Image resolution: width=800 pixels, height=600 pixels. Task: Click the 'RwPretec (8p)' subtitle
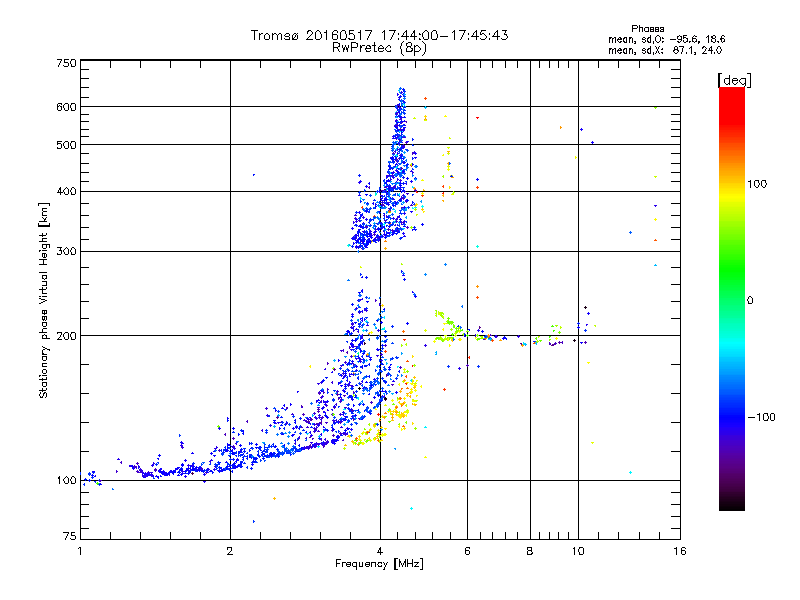pyautogui.click(x=379, y=48)
